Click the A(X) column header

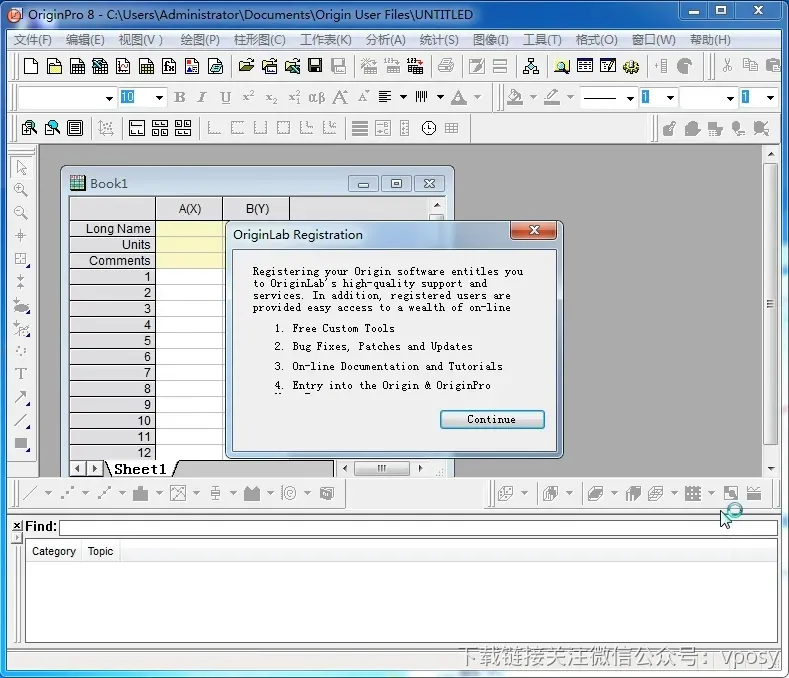pyautogui.click(x=189, y=209)
